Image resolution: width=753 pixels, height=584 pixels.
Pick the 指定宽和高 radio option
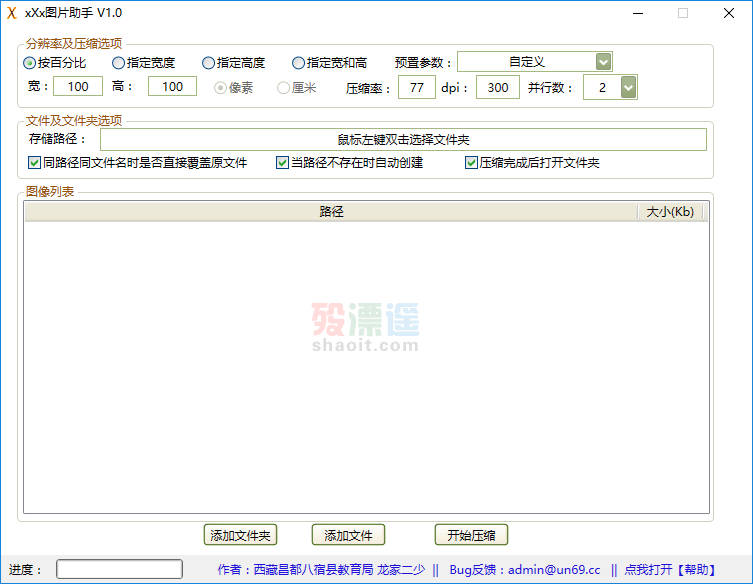[329, 63]
